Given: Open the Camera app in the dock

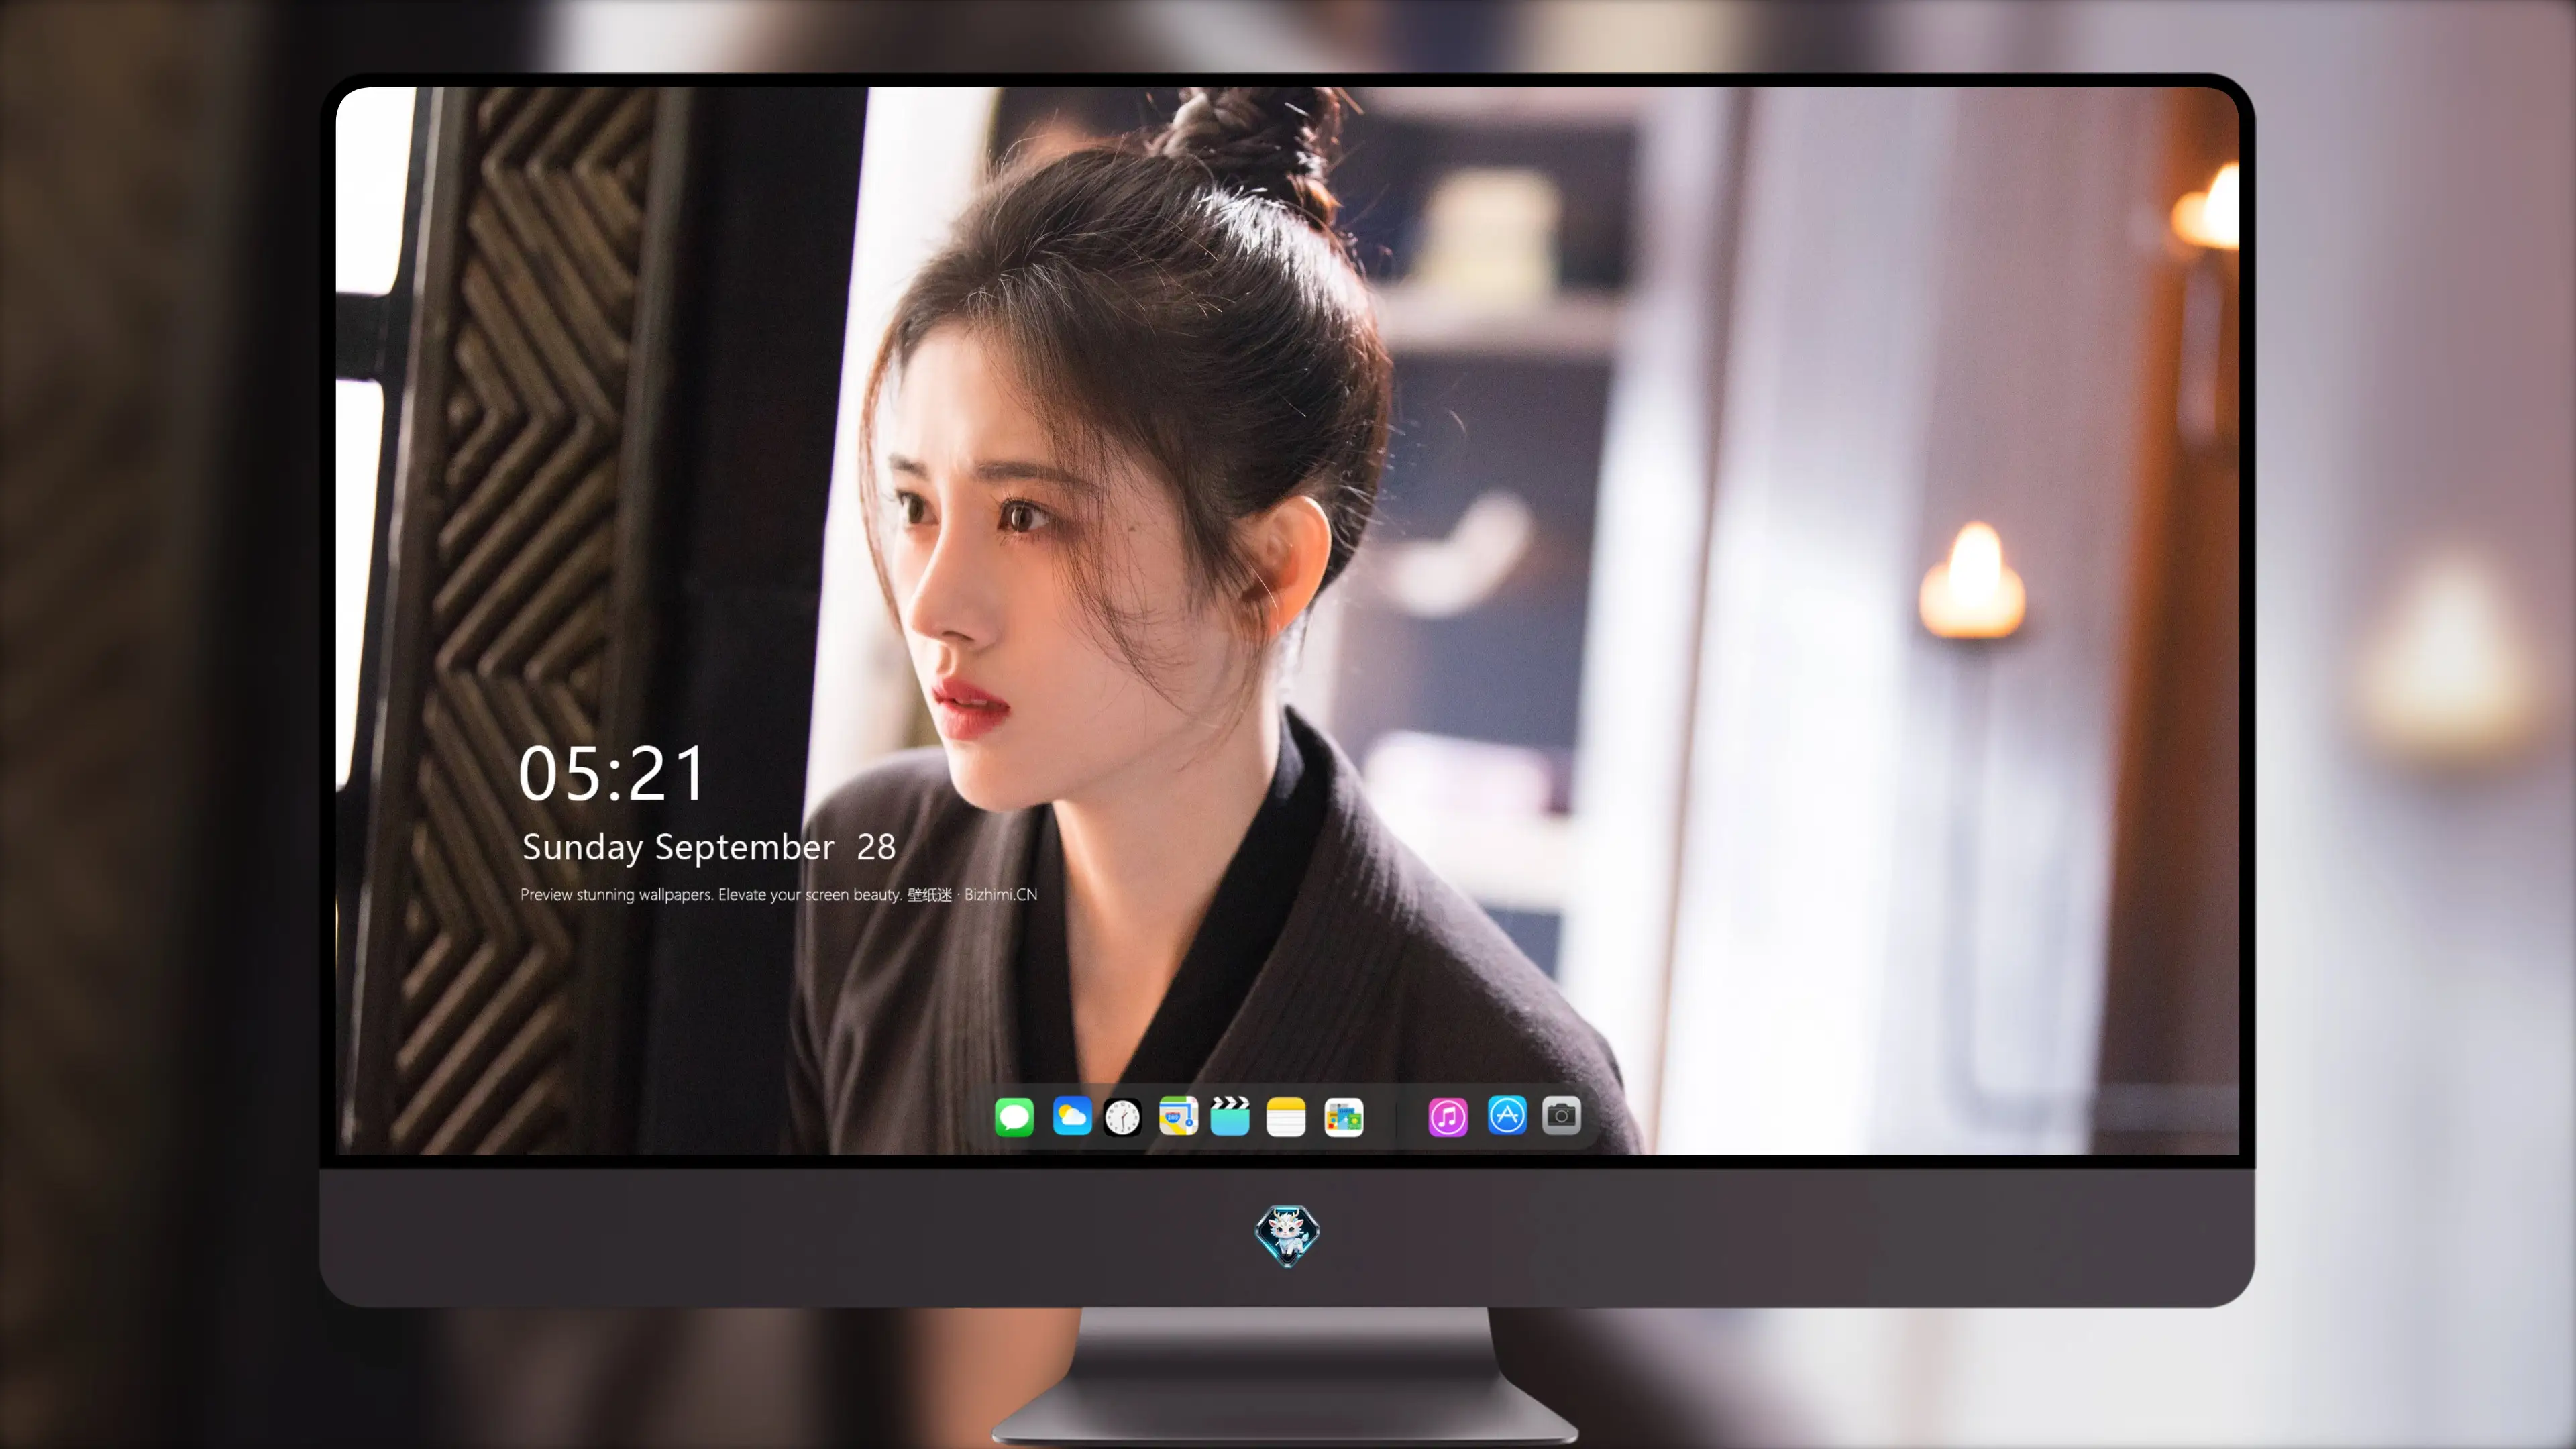Looking at the screenshot, I should (x=1561, y=1115).
